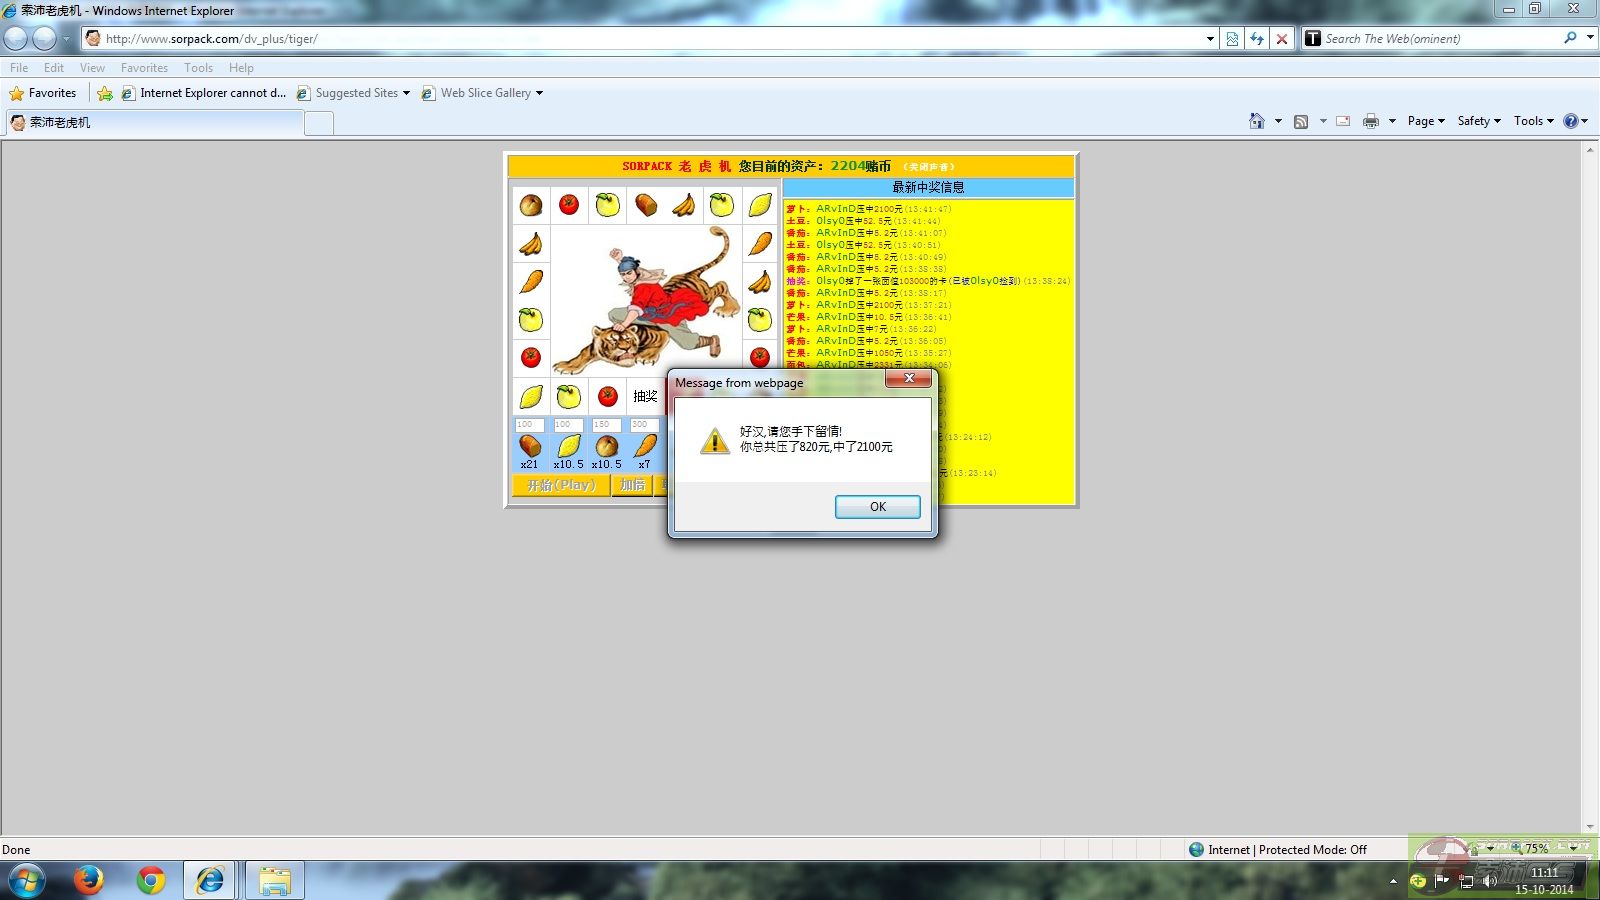Click the lemon x10.5 bet icon
The image size is (1600, 900).
[x=568, y=446]
